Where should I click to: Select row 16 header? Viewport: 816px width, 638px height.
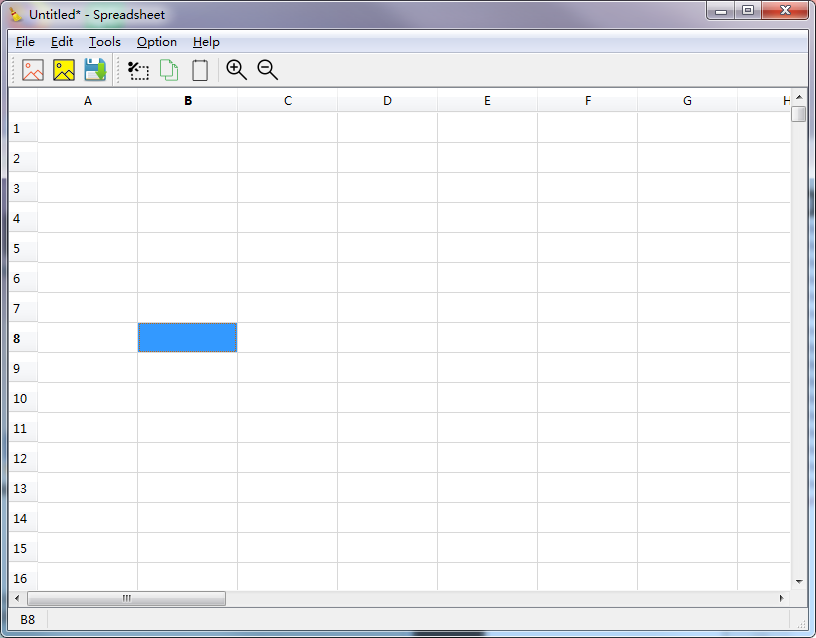pos(23,577)
